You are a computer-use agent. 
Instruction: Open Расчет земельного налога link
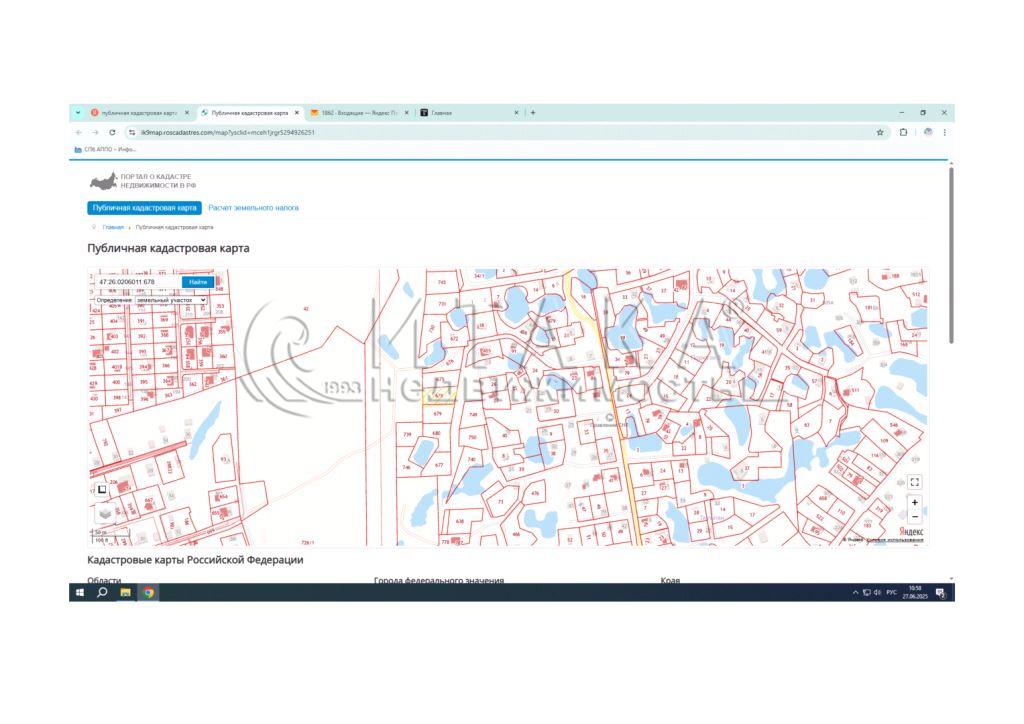253,208
